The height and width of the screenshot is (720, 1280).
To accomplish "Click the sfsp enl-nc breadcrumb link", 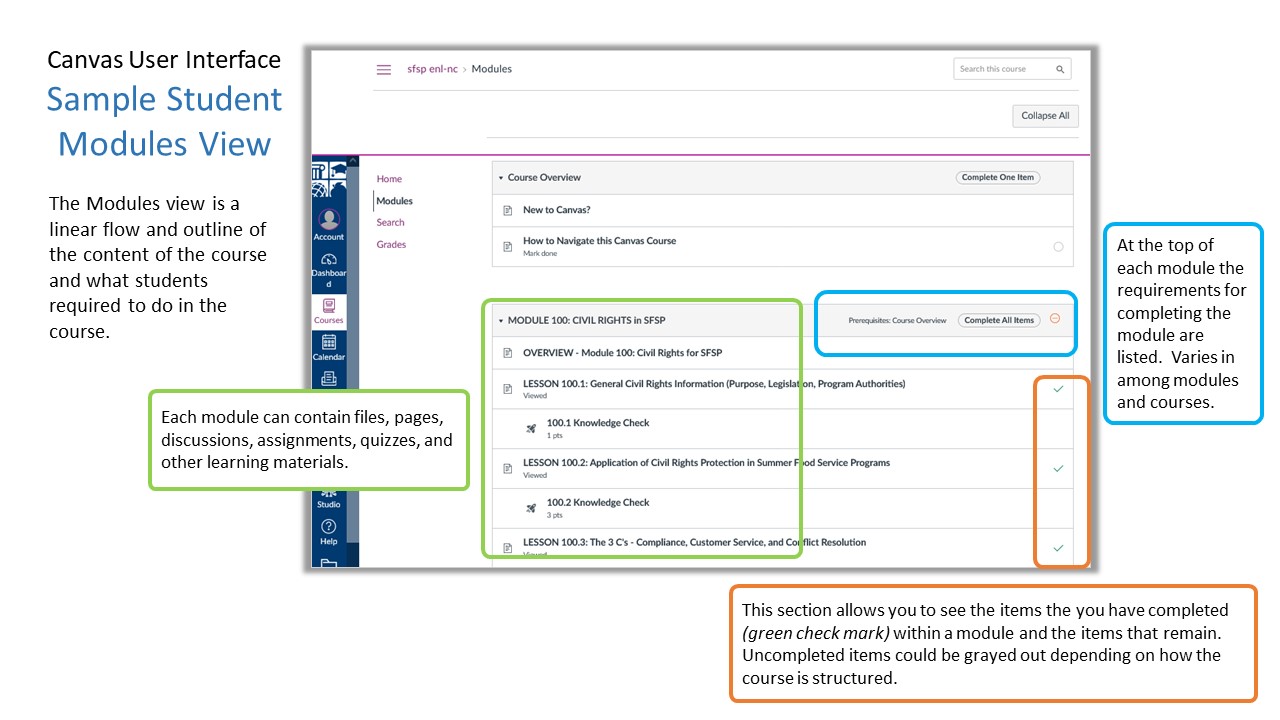I will pos(432,70).
